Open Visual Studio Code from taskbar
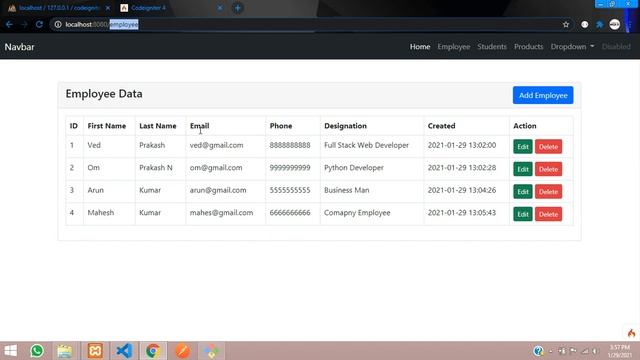Screen dimensions: 640x360 point(124,351)
